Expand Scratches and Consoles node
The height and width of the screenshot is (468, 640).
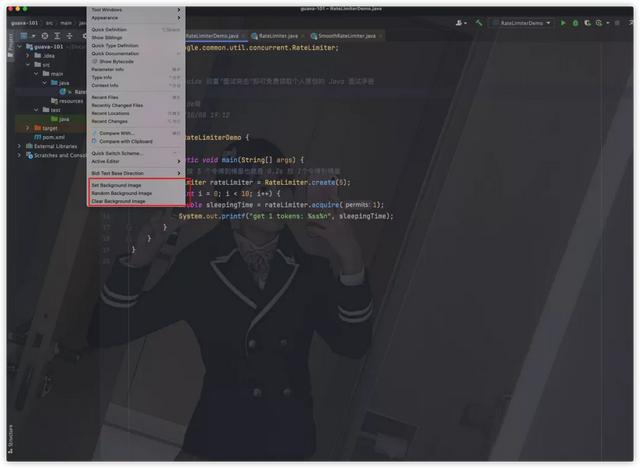tap(19, 155)
